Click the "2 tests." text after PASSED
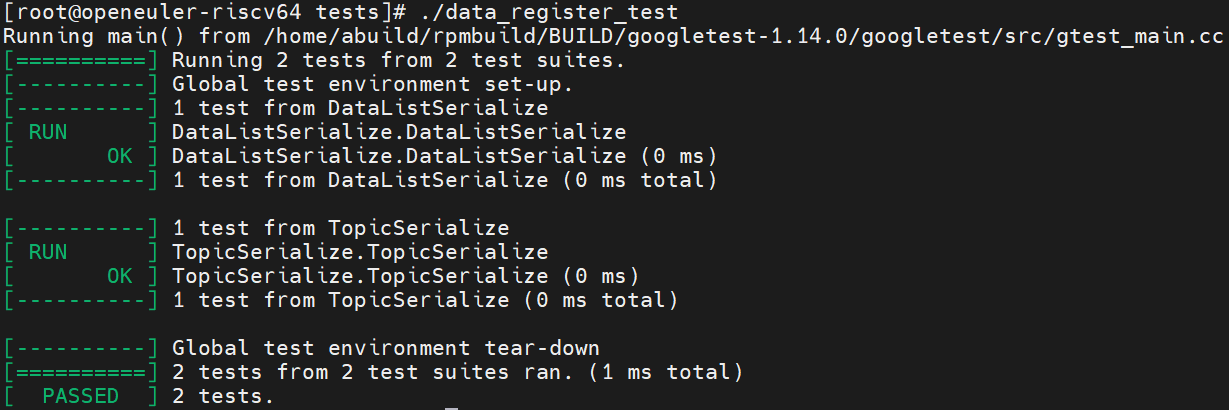 pyautogui.click(x=223, y=397)
